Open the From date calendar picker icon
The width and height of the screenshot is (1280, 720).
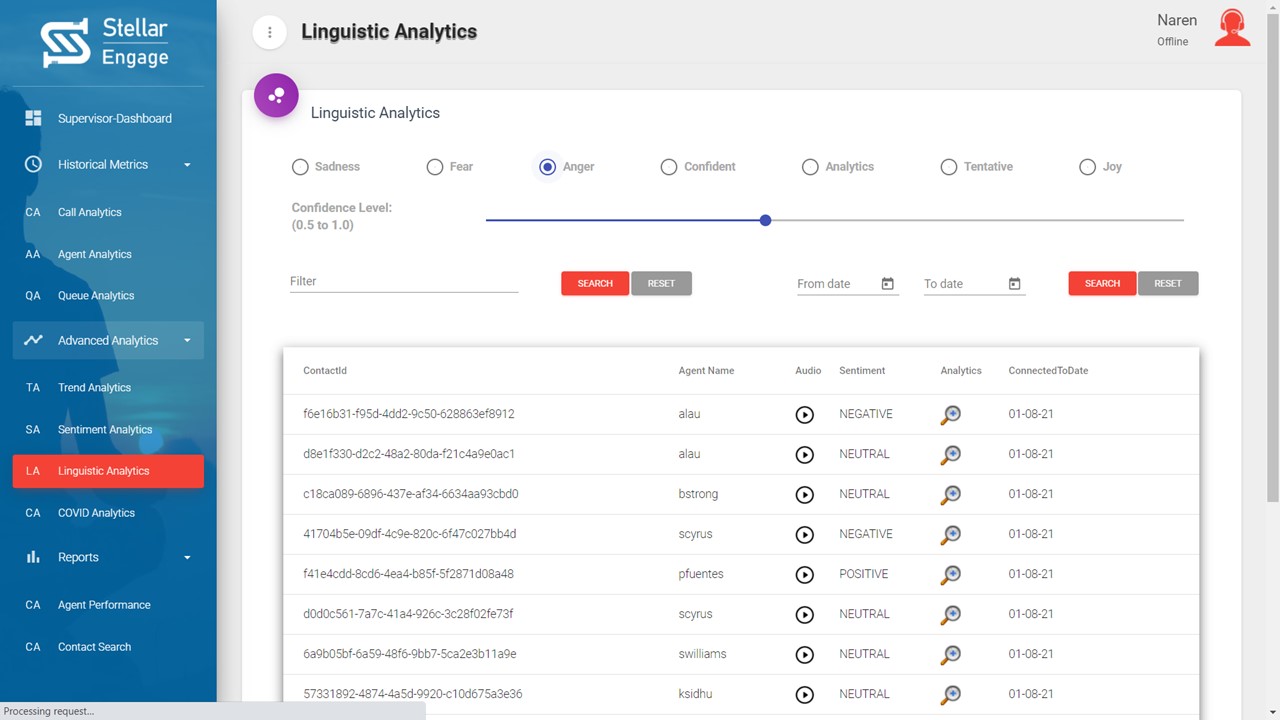(x=887, y=284)
